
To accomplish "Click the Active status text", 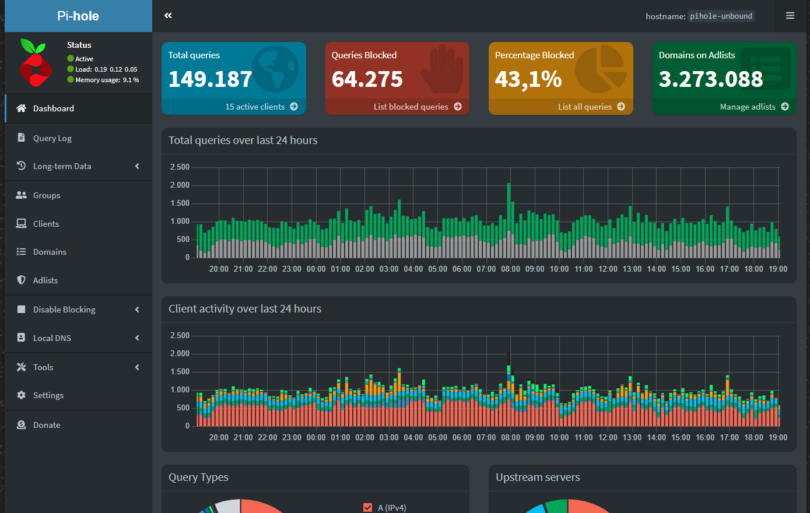I will (84, 59).
